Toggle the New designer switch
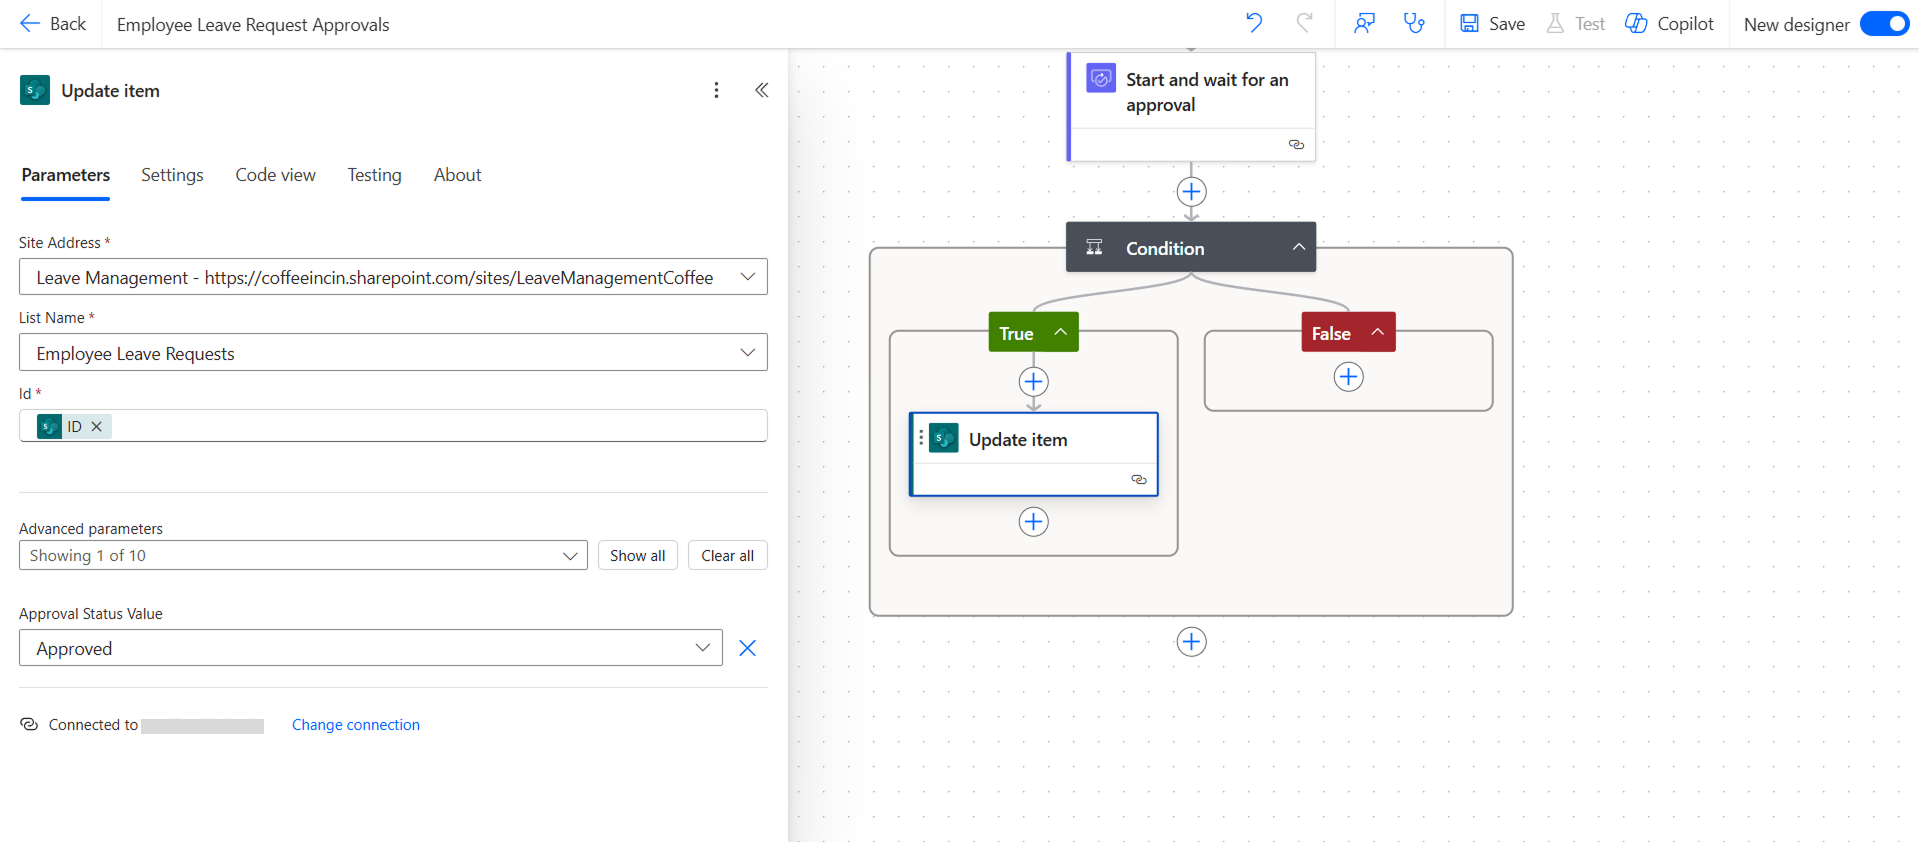 point(1884,24)
